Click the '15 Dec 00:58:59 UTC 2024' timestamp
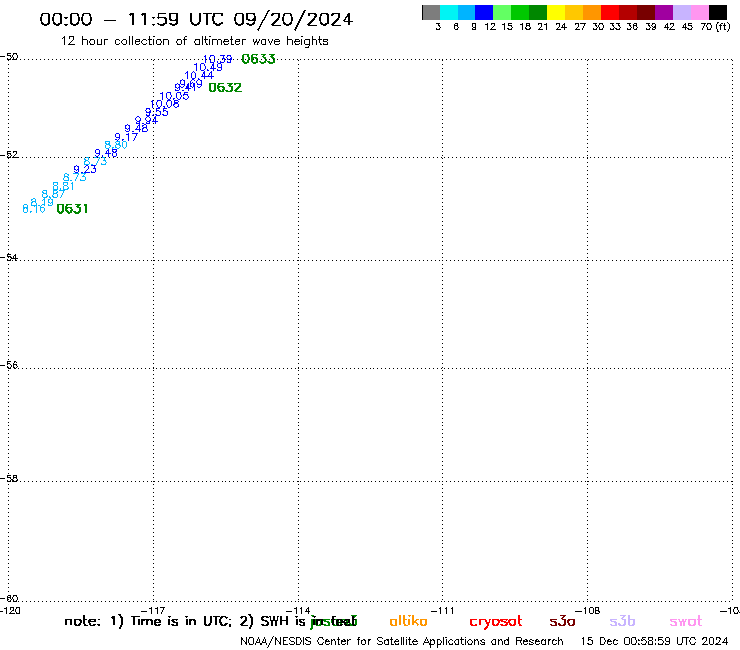 pyautogui.click(x=654, y=642)
